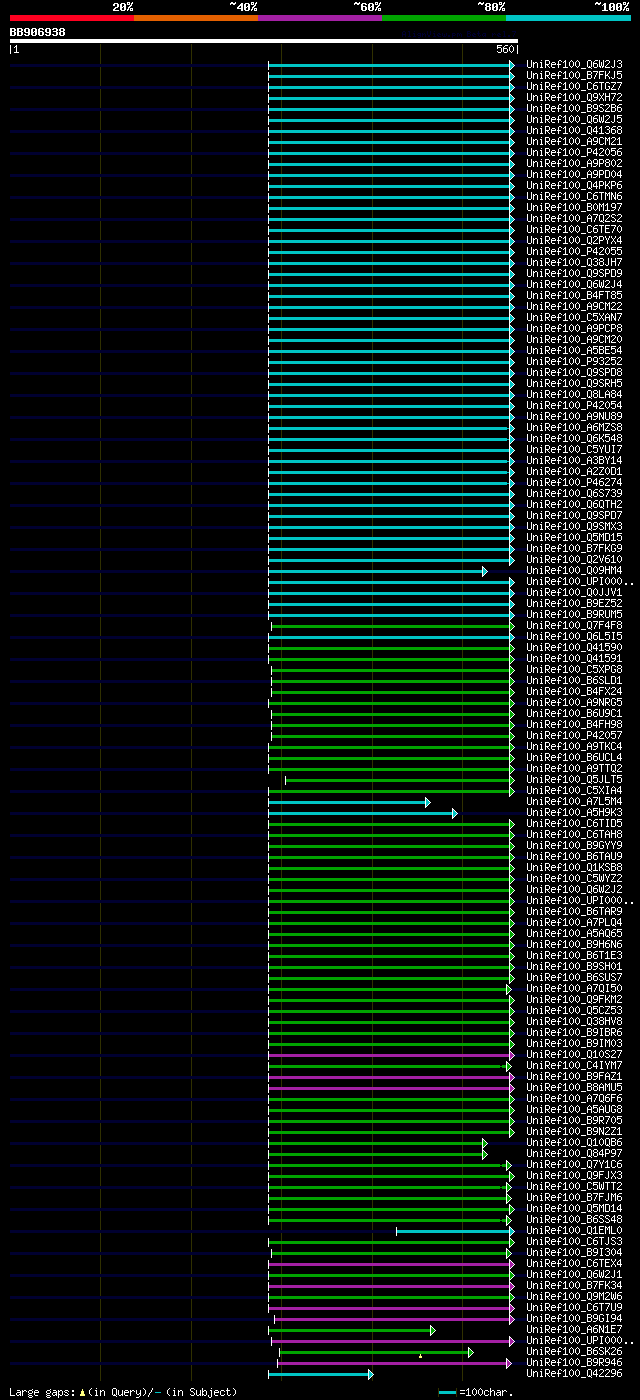Select label UniRef100_Q4PKP6
640x1400 pixels.
(574, 186)
